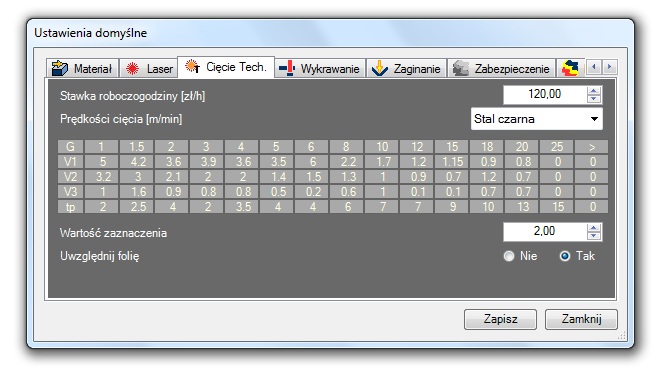The width and height of the screenshot is (663, 378).
Task: Click V1 cell with value 4.2
Action: (x=137, y=162)
